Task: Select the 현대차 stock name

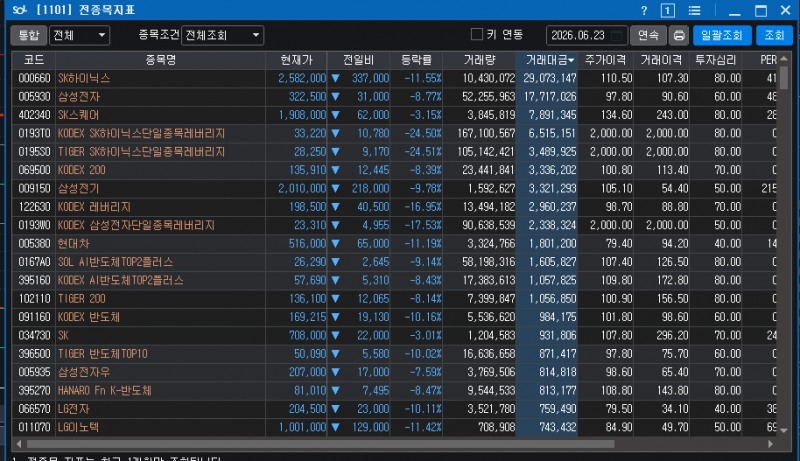Action: point(73,244)
